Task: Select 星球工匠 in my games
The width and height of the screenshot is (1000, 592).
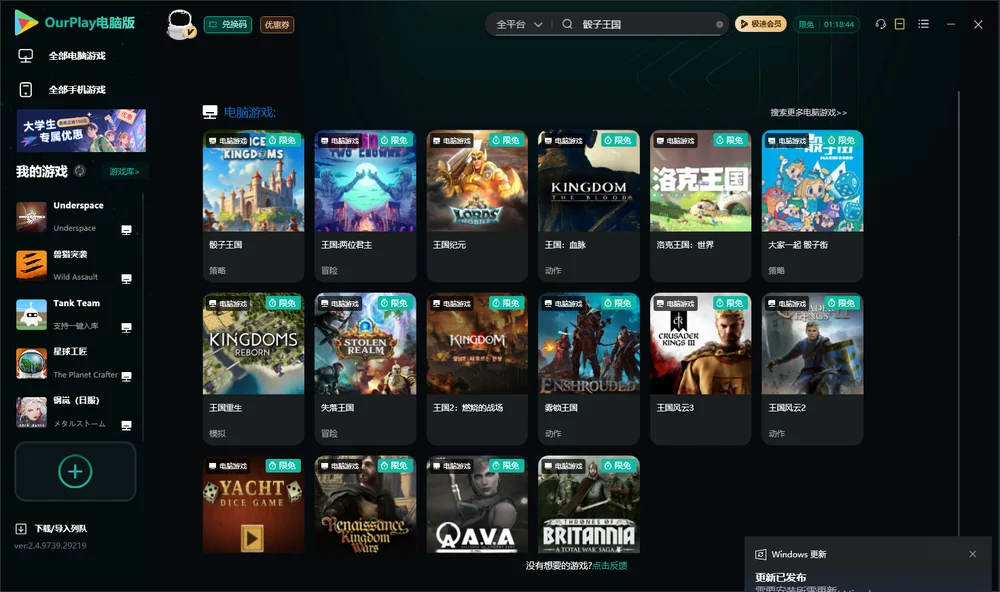Action: tap(75, 363)
